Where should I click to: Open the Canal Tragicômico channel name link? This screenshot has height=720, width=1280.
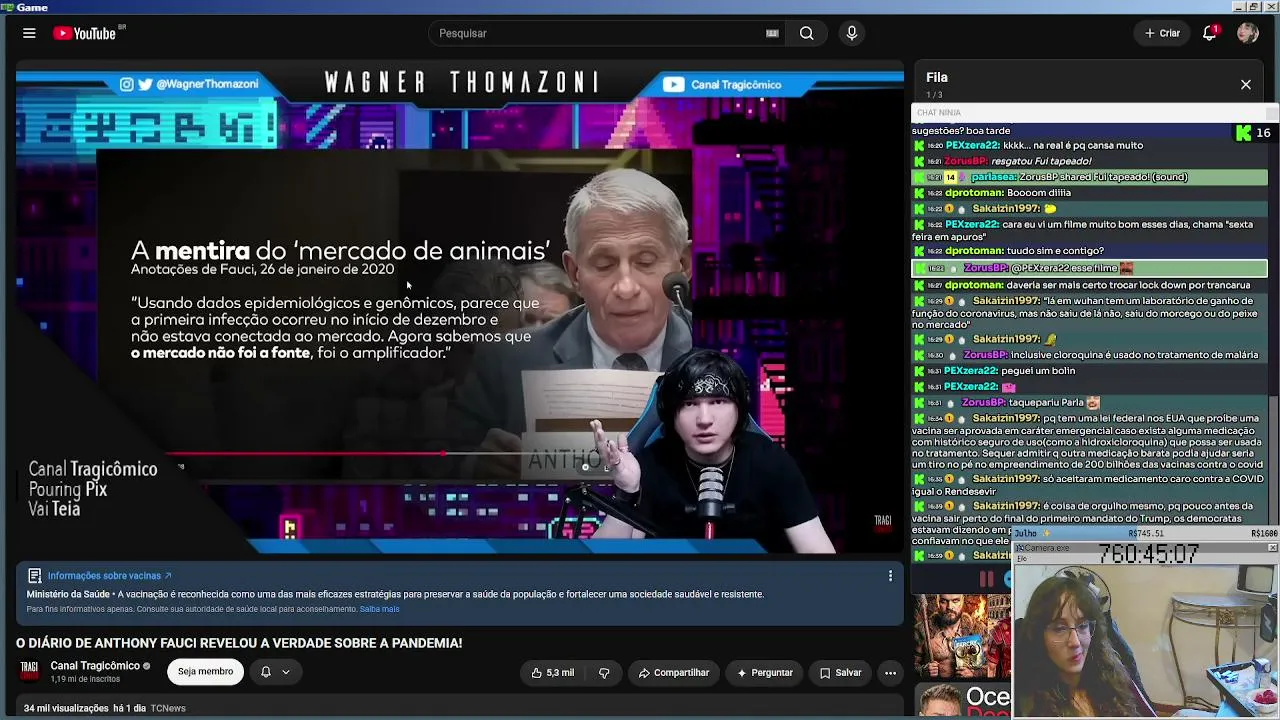click(x=95, y=666)
